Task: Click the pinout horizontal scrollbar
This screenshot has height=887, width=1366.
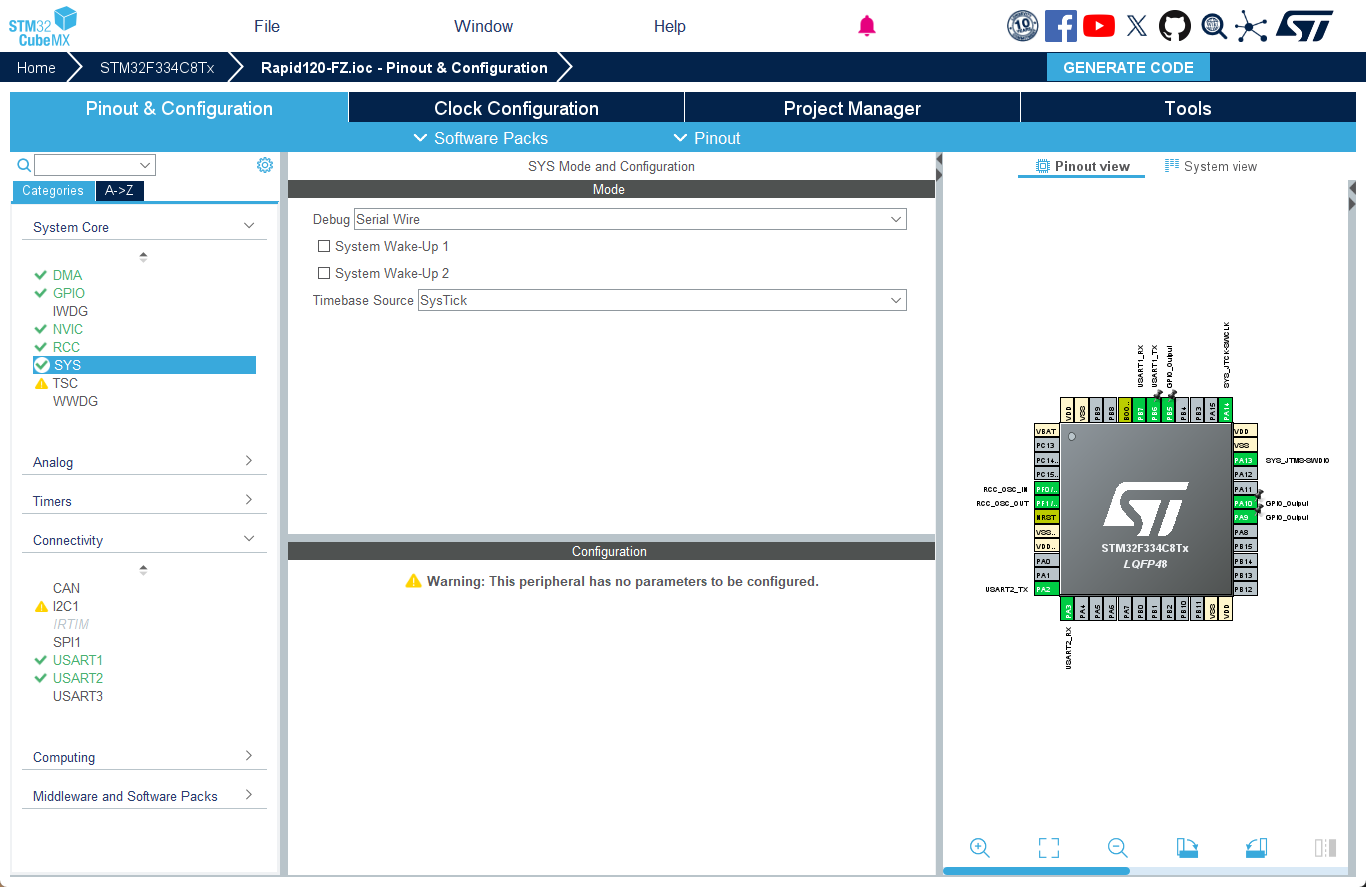Action: click(1036, 871)
